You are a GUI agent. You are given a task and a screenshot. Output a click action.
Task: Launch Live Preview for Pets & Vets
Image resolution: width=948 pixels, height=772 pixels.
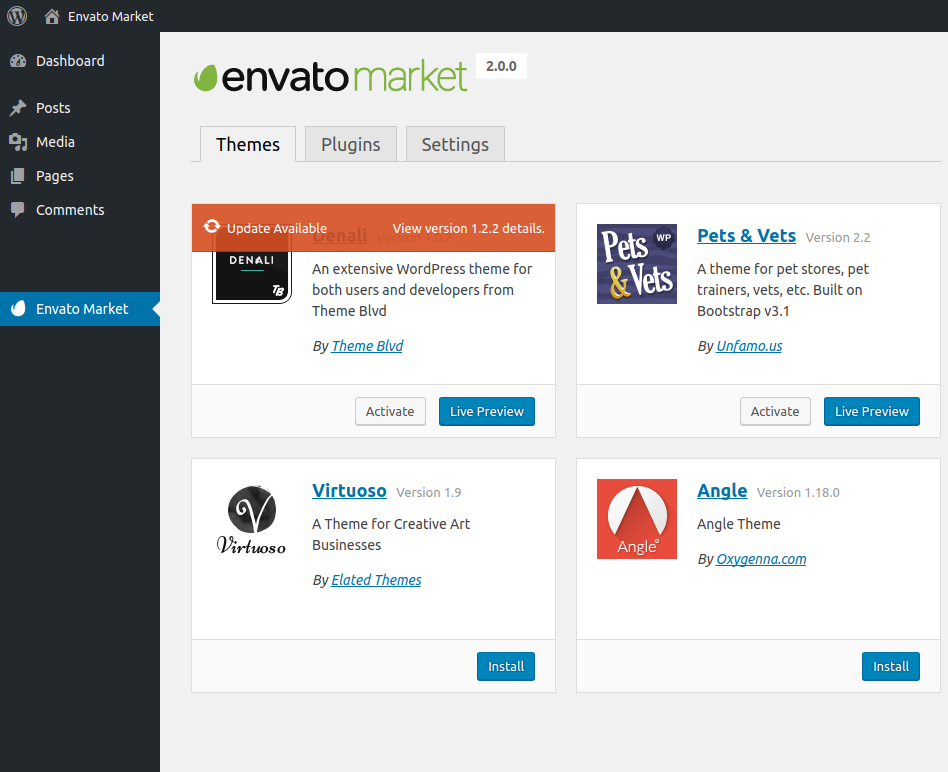pyautogui.click(x=871, y=411)
